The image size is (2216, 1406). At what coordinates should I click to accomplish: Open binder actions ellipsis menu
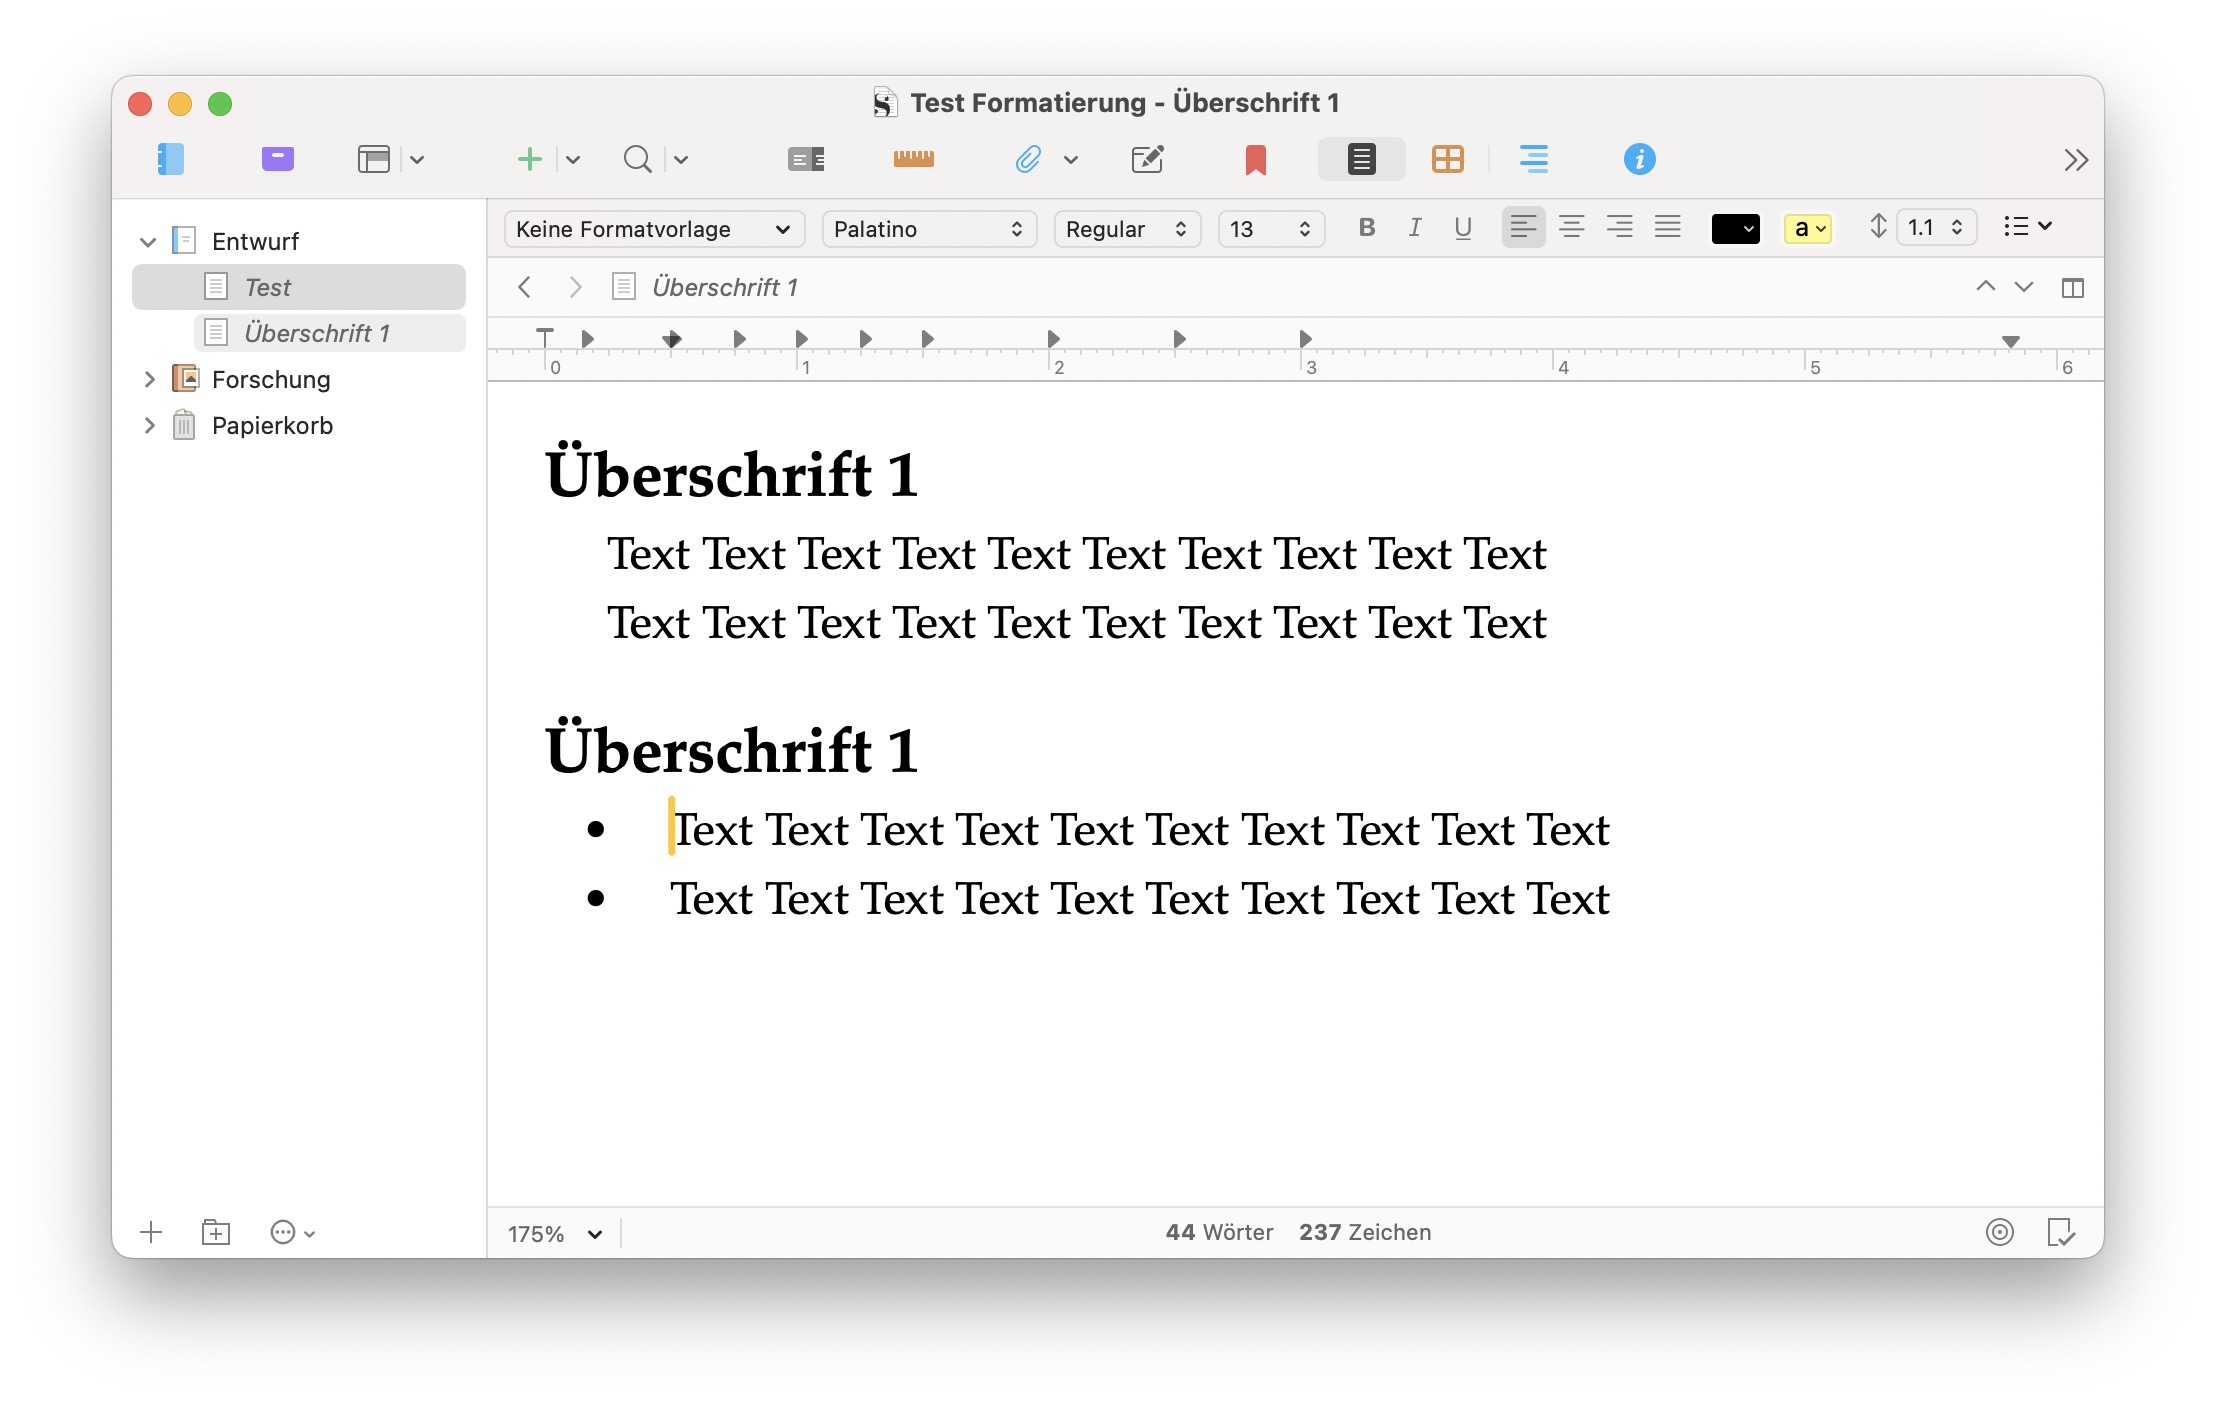coord(292,1232)
